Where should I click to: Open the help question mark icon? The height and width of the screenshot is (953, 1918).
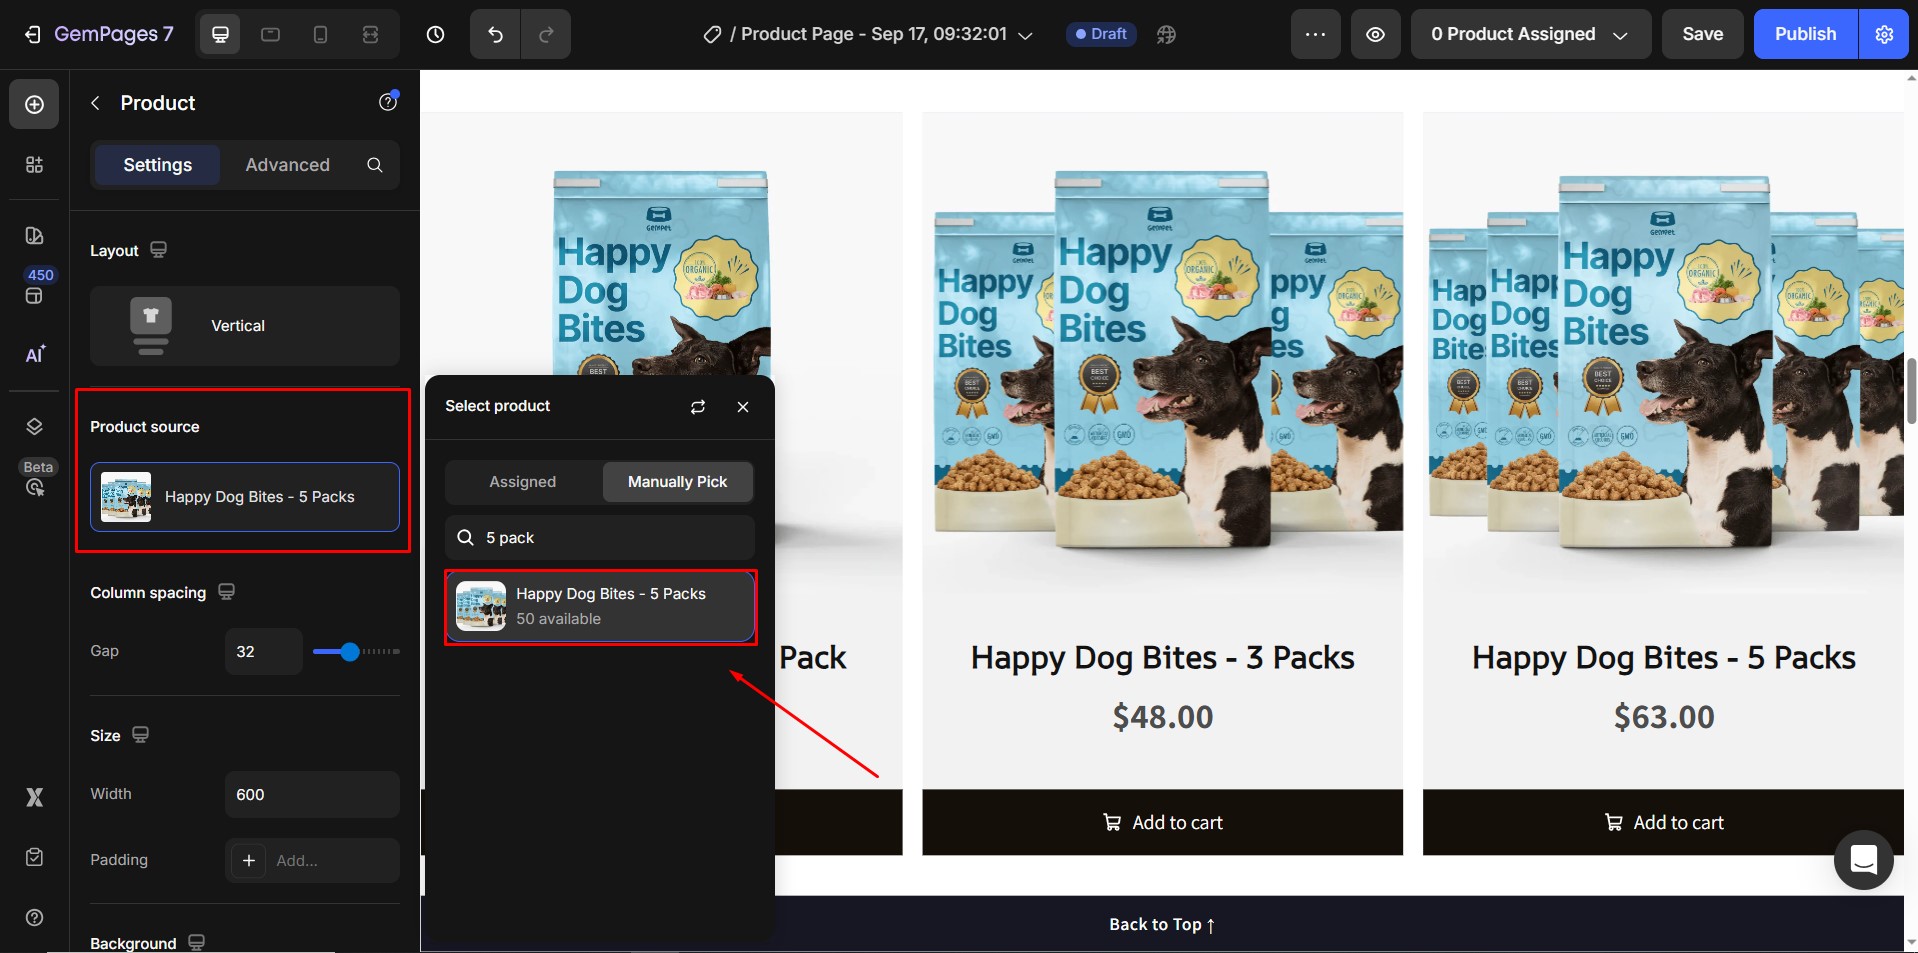[x=34, y=918]
